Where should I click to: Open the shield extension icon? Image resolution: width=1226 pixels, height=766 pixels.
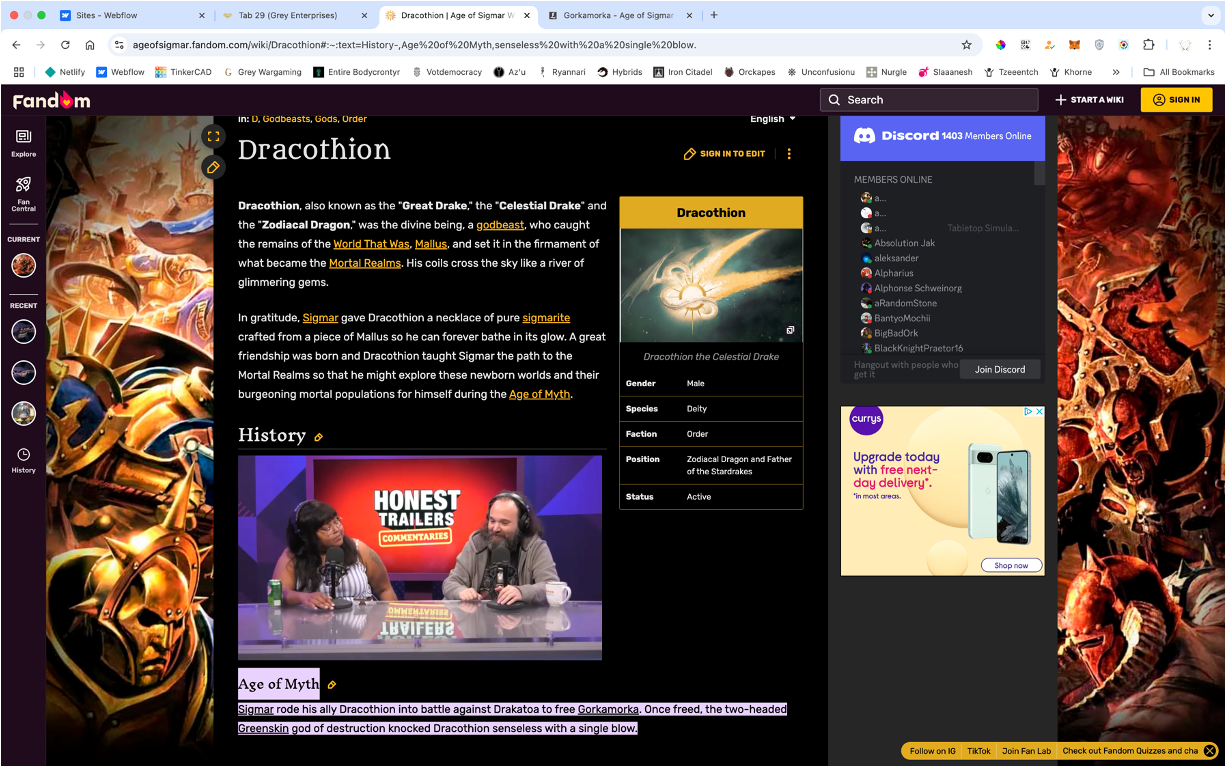point(1100,45)
